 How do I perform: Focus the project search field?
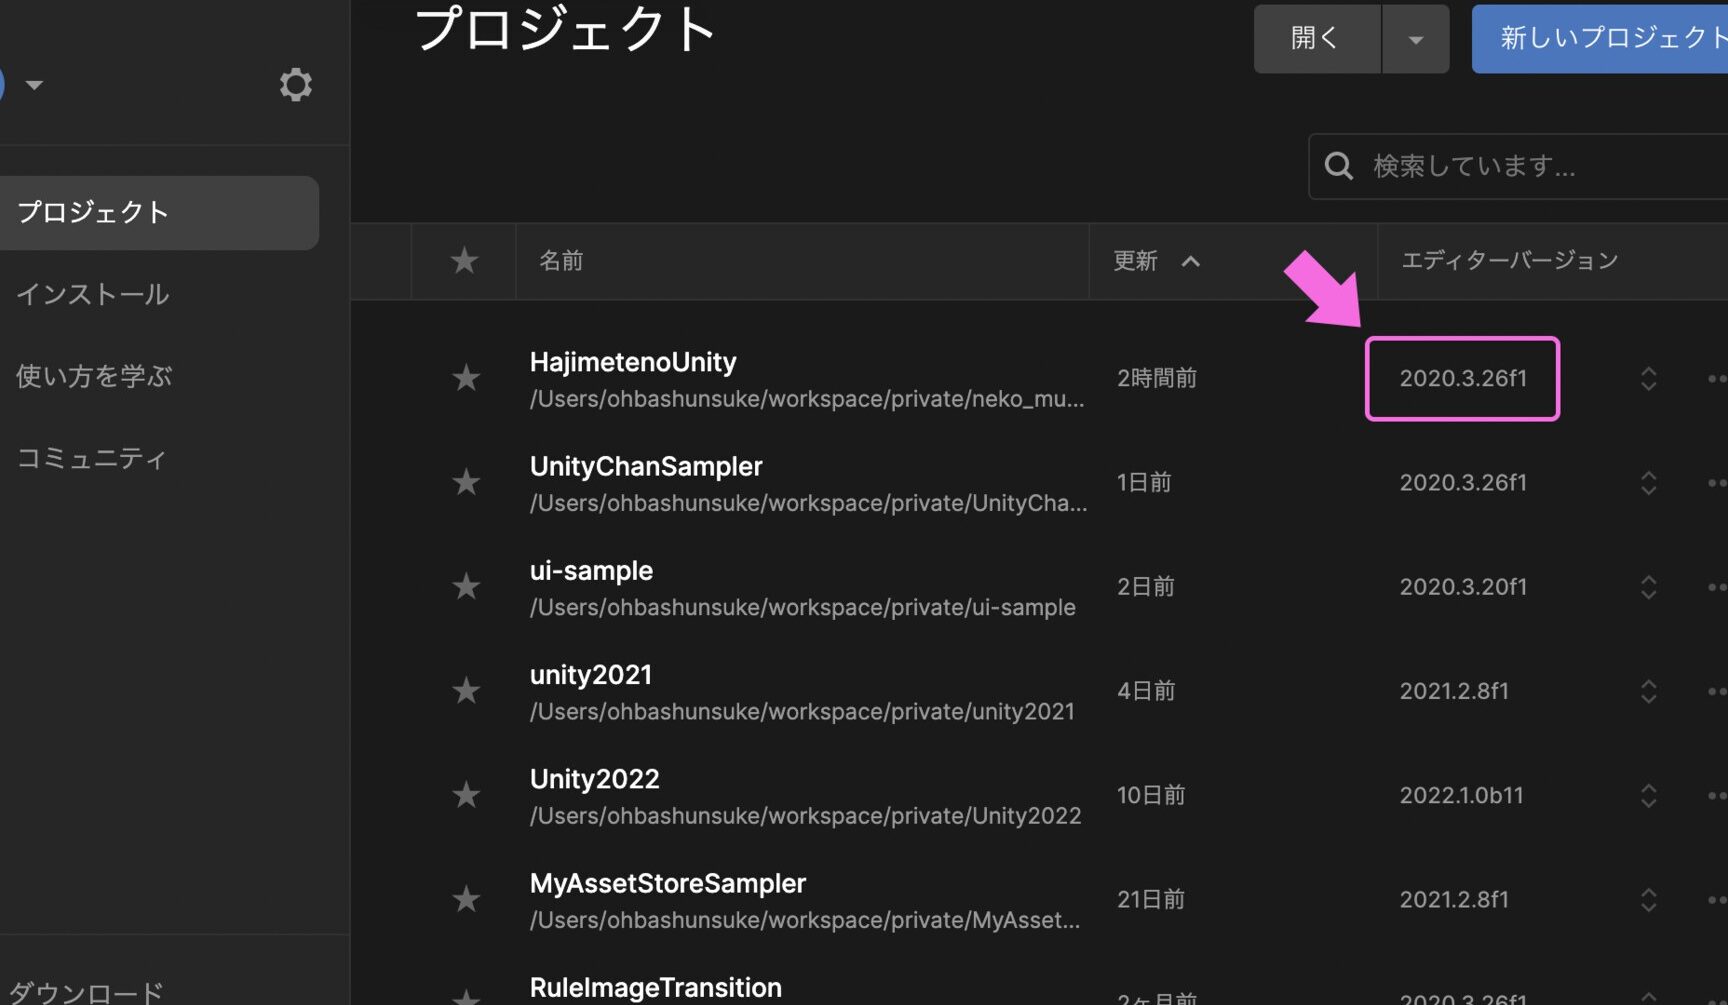pos(1518,166)
